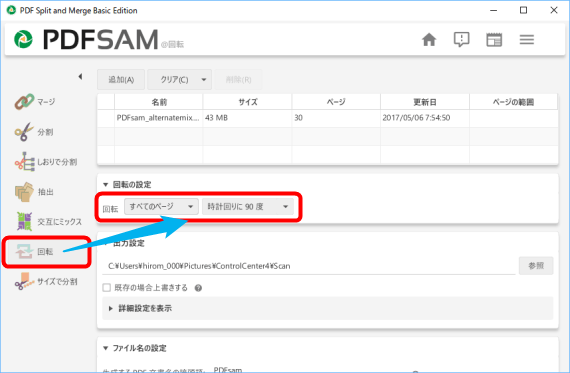The image size is (570, 373).
Task: Maximize the PDF Split and Merge window
Action: 523,10
